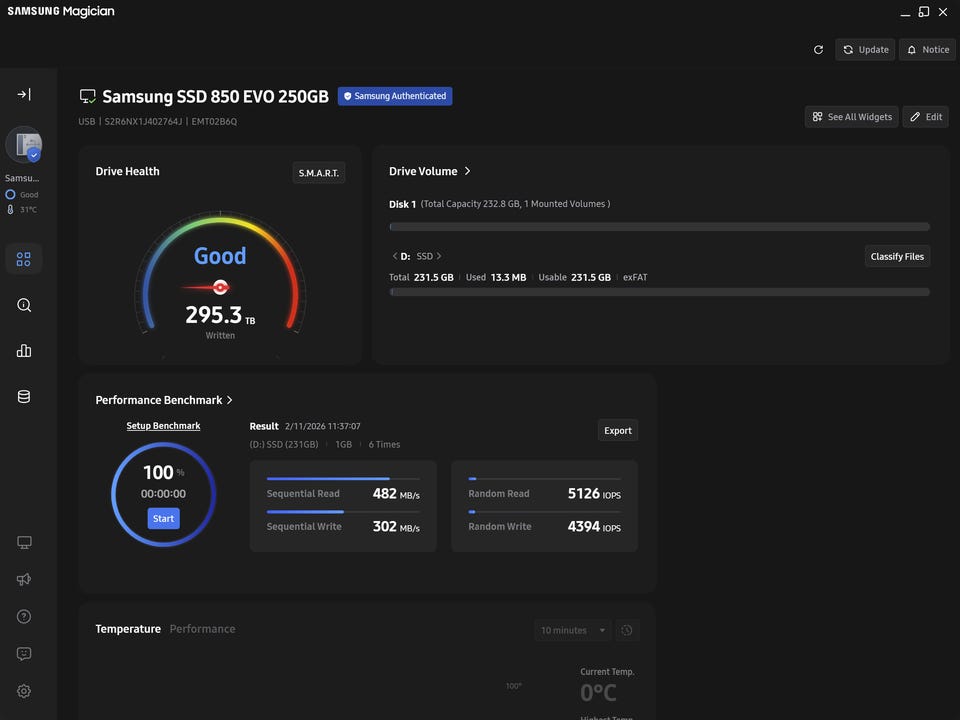Open the Notice notifications button
This screenshot has height=720, width=960.
[x=928, y=50]
